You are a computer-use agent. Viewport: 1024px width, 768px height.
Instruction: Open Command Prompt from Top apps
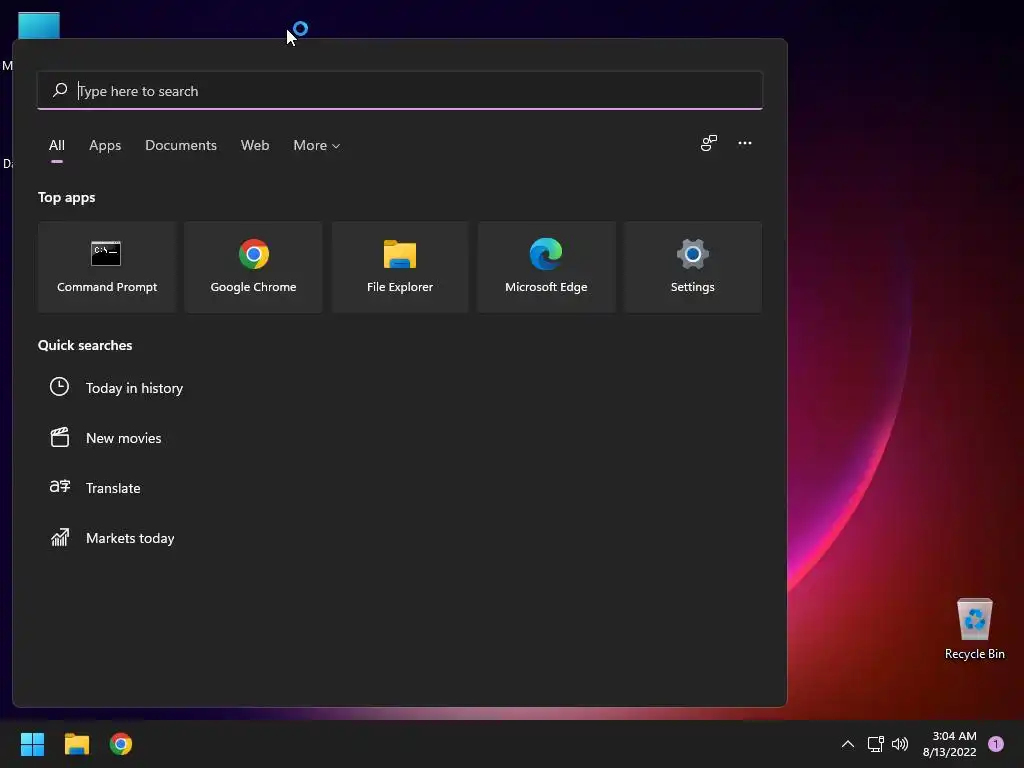click(x=107, y=267)
